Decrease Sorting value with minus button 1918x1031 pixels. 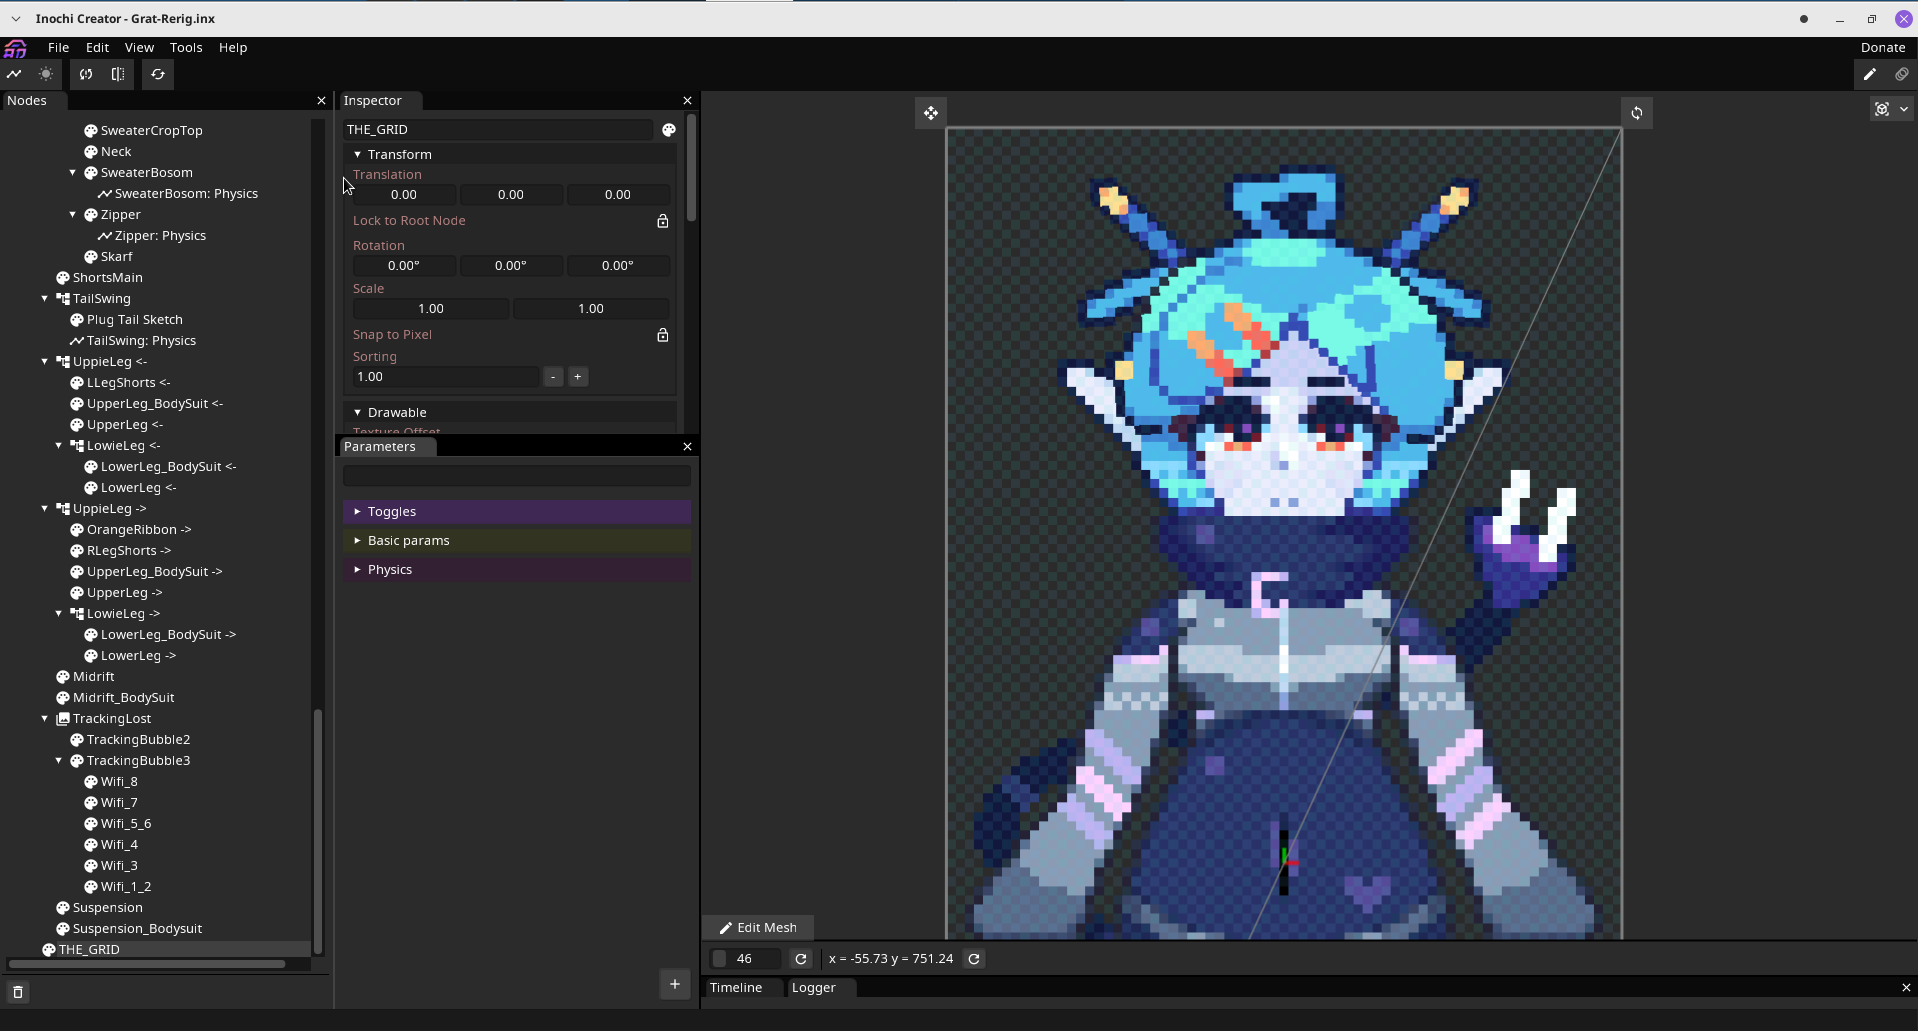coord(553,377)
